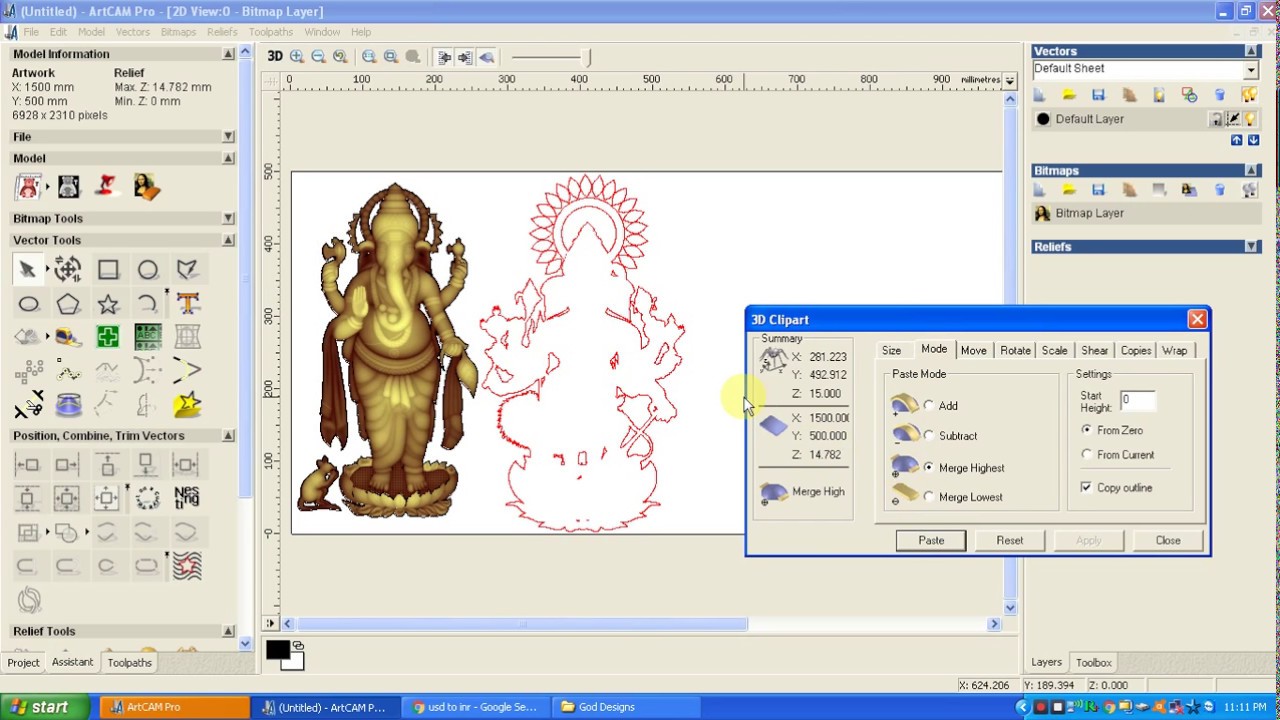Pick the Create Circle vector tool
The image size is (1280, 720).
[148, 269]
